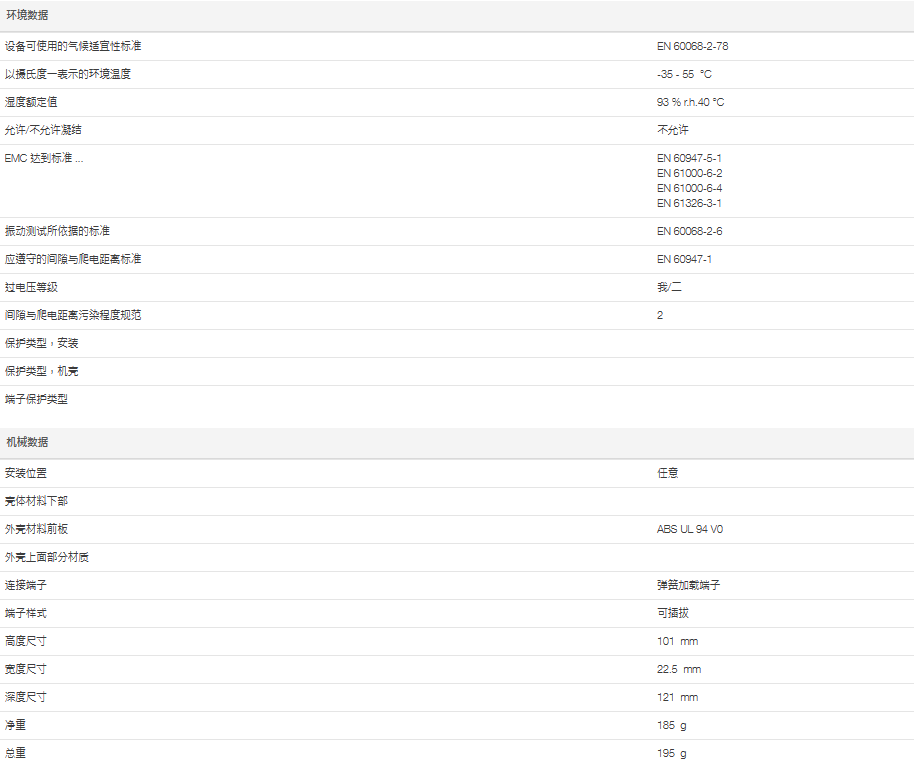914x772 pixels.
Task: Select the 22.5 mm width value
Action: 679,669
